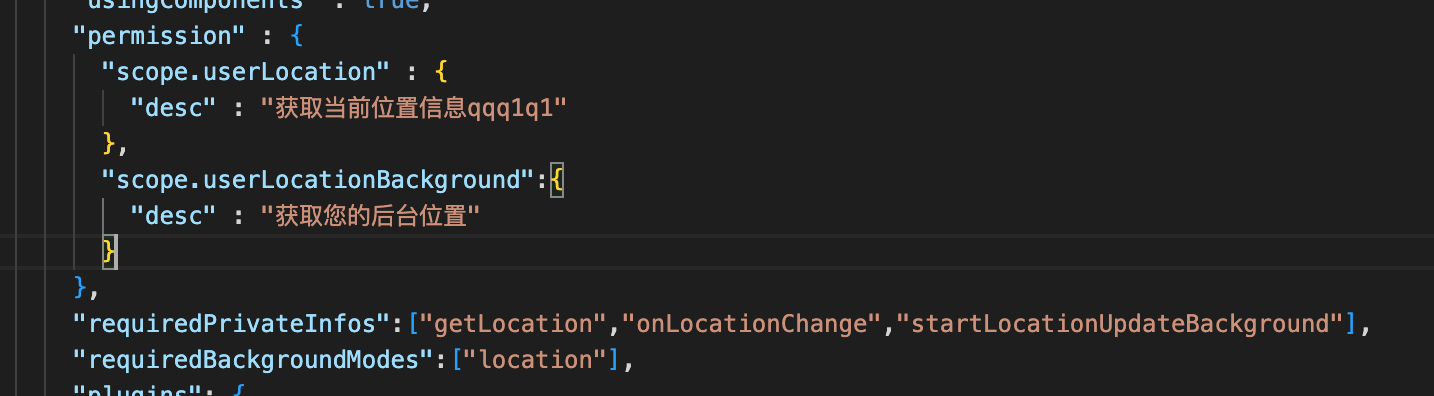Click the highlighted opening brace after userLocationBackground
Image resolution: width=1434 pixels, height=396 pixels.
click(x=557, y=180)
